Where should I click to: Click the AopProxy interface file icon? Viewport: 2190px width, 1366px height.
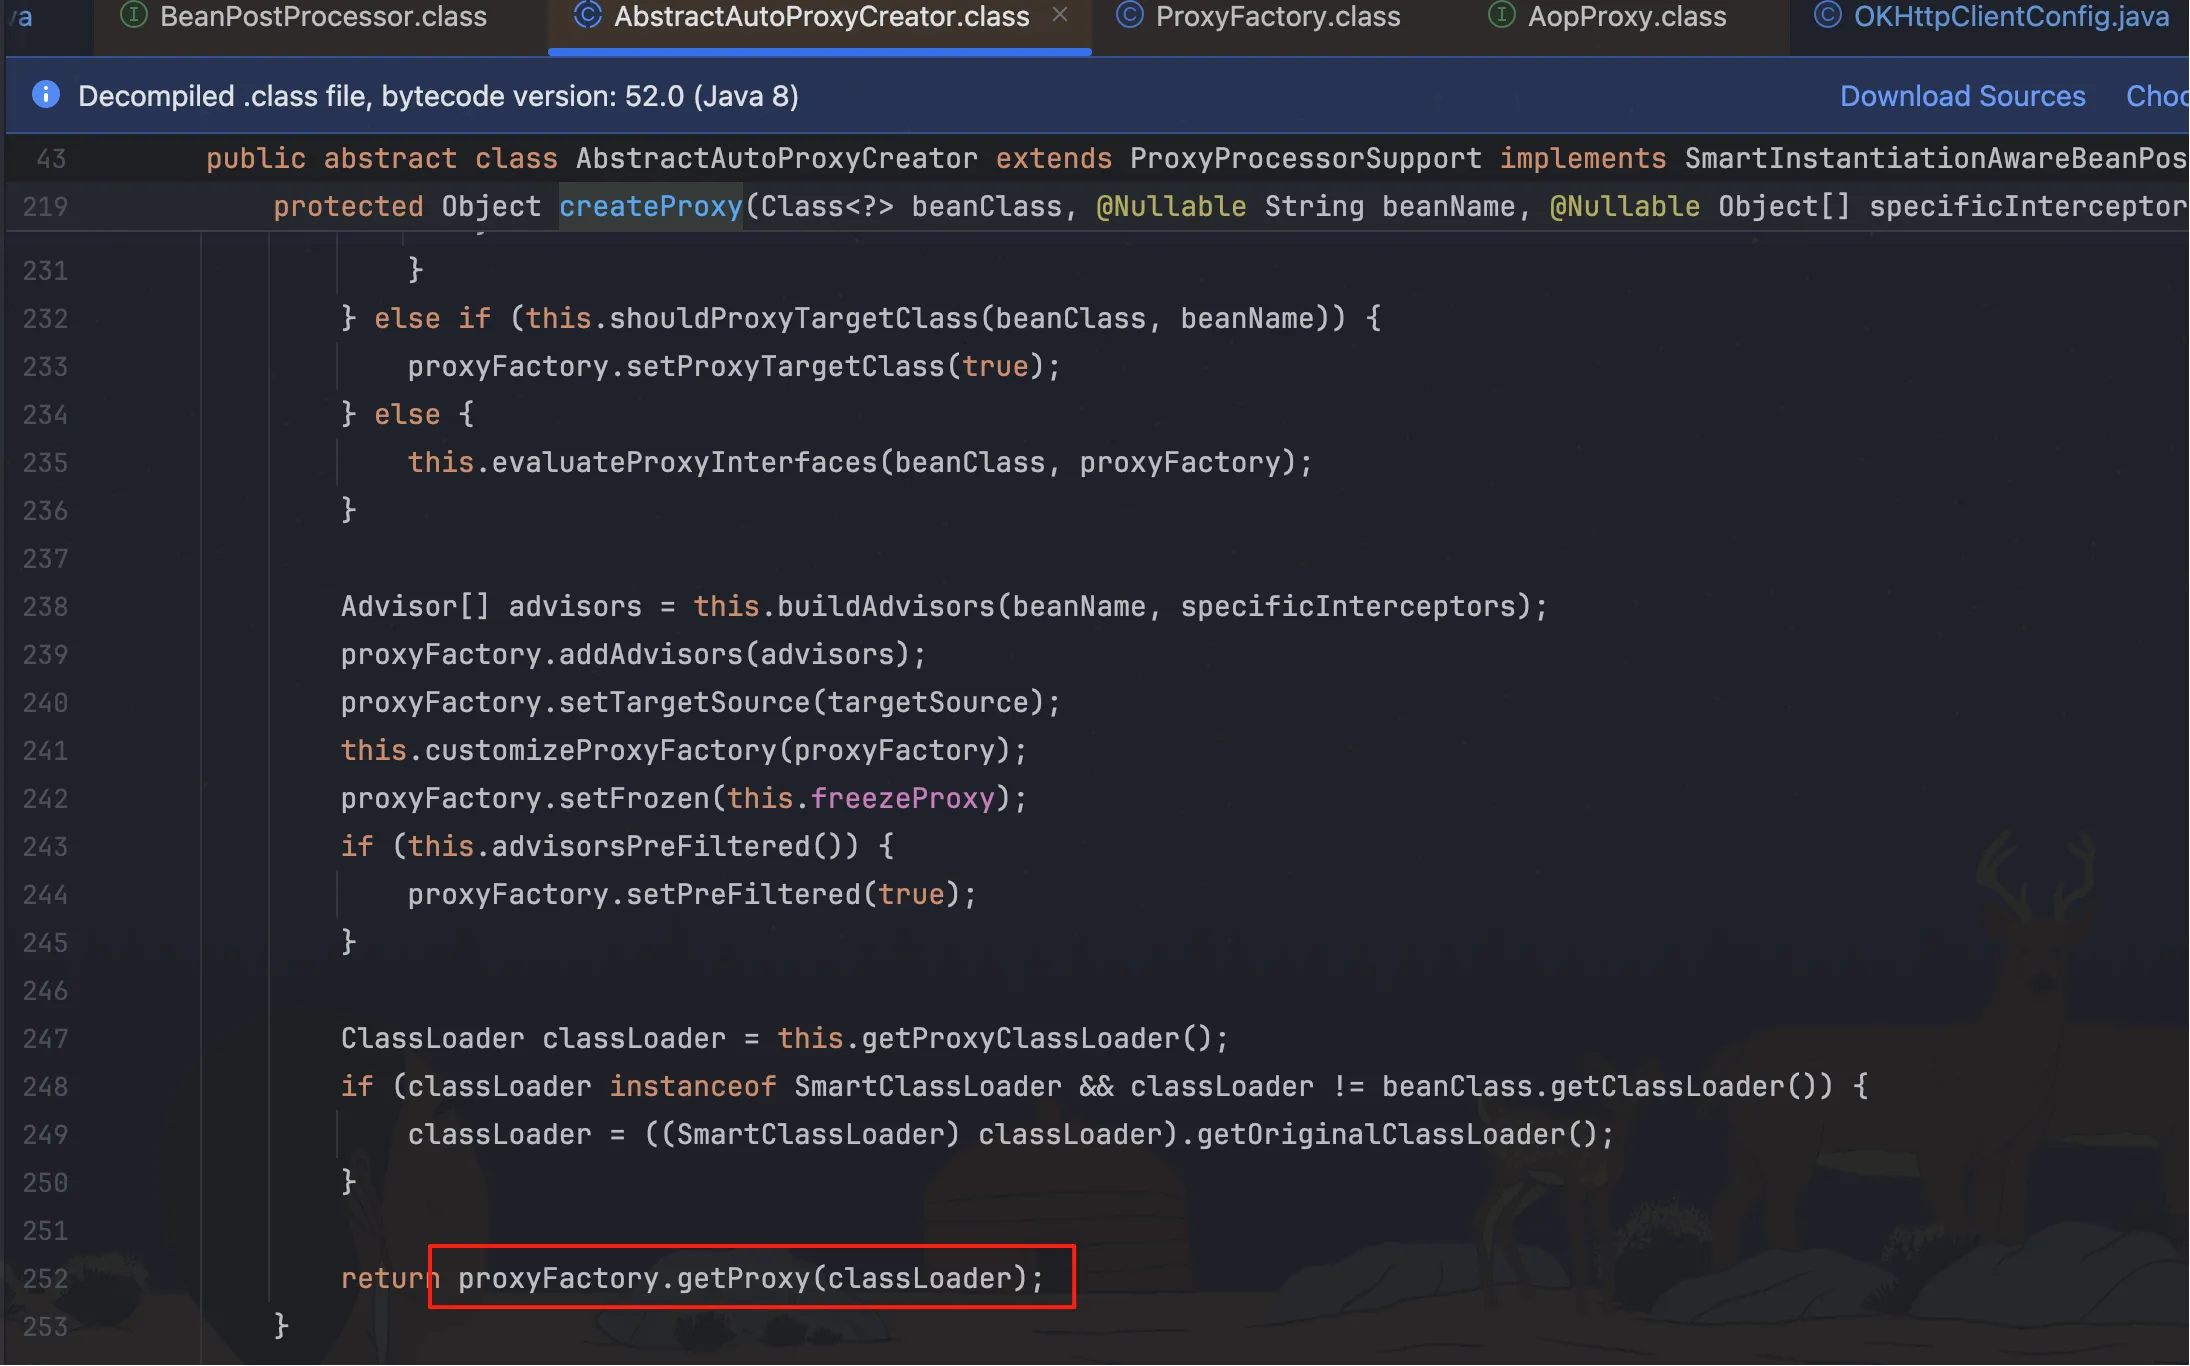pyautogui.click(x=1501, y=15)
